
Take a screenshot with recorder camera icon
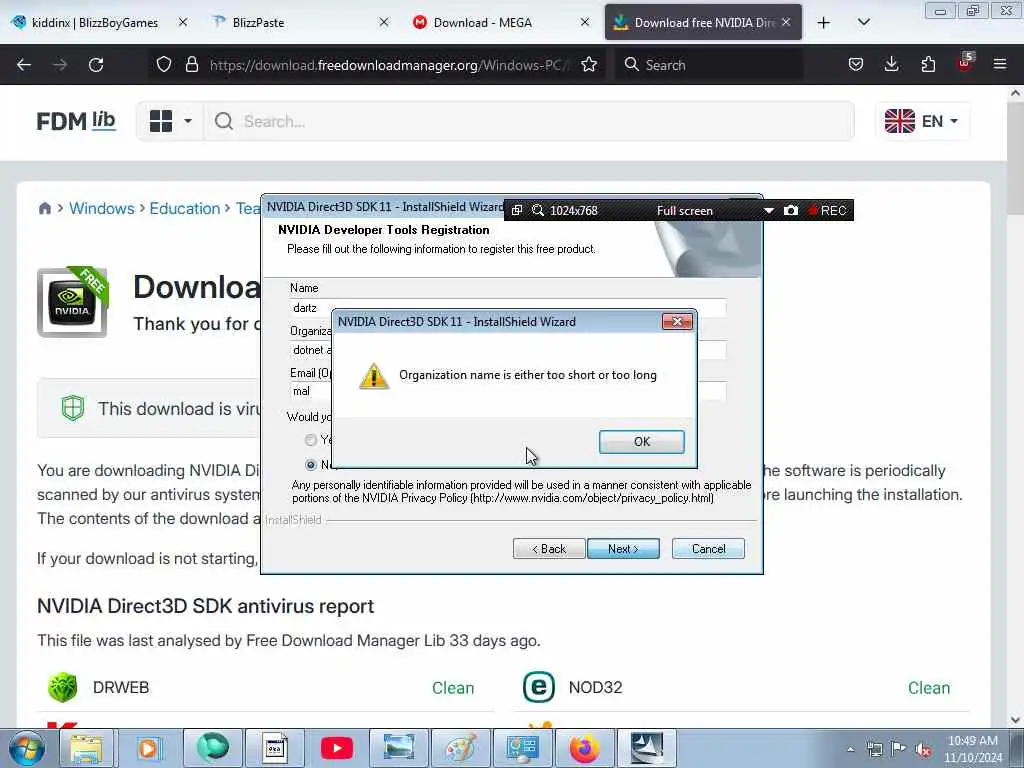click(791, 210)
